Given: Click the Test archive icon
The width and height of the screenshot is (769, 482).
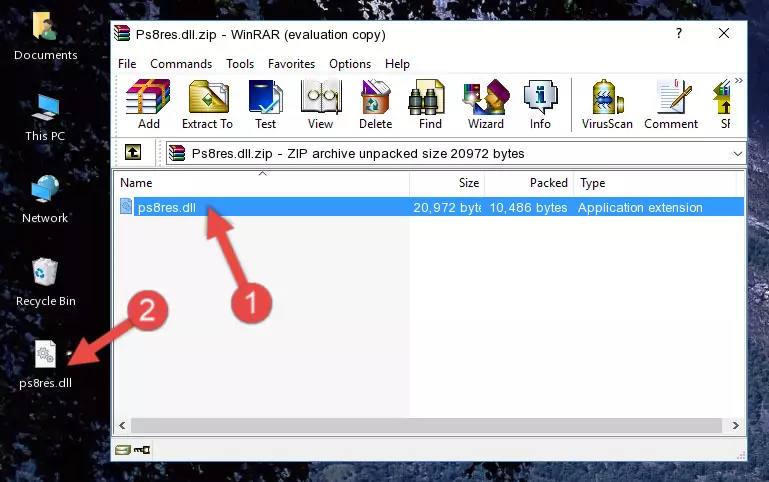Looking at the screenshot, I should [265, 104].
